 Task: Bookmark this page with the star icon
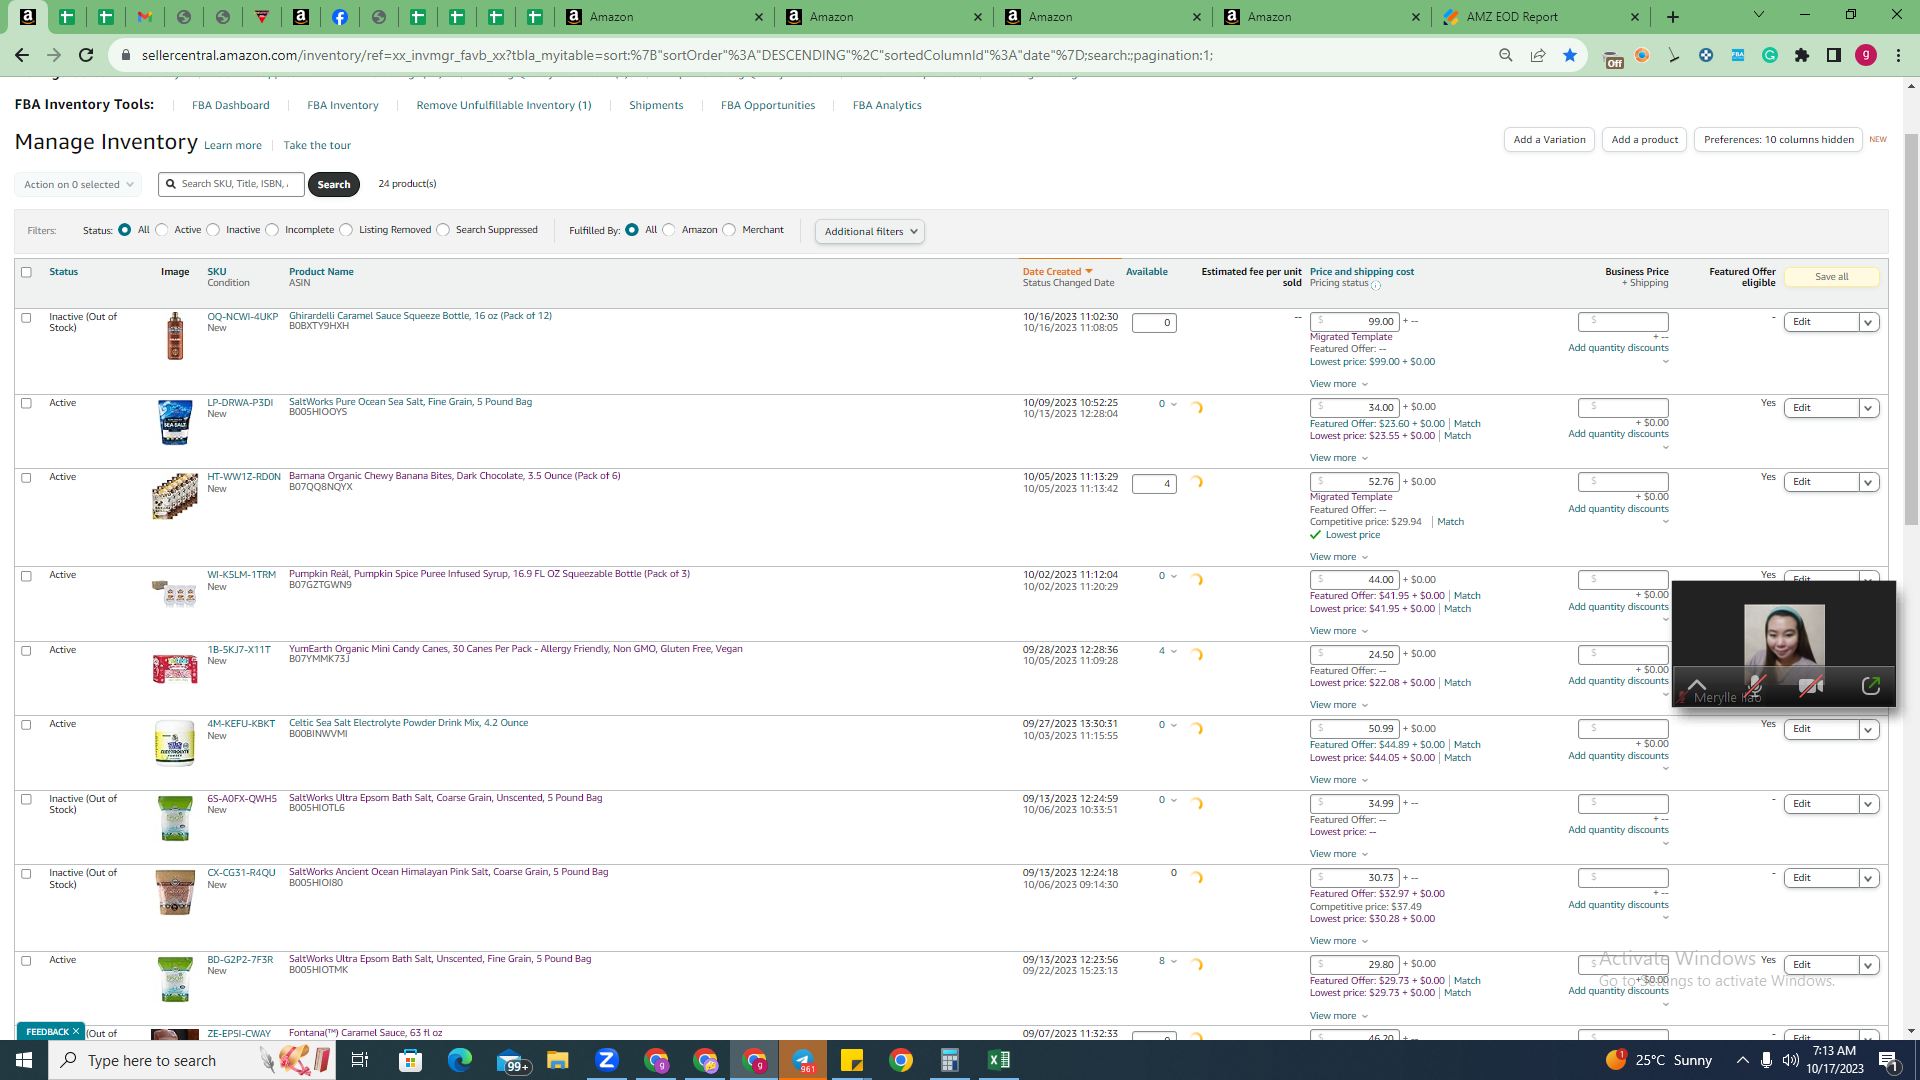coord(1570,56)
